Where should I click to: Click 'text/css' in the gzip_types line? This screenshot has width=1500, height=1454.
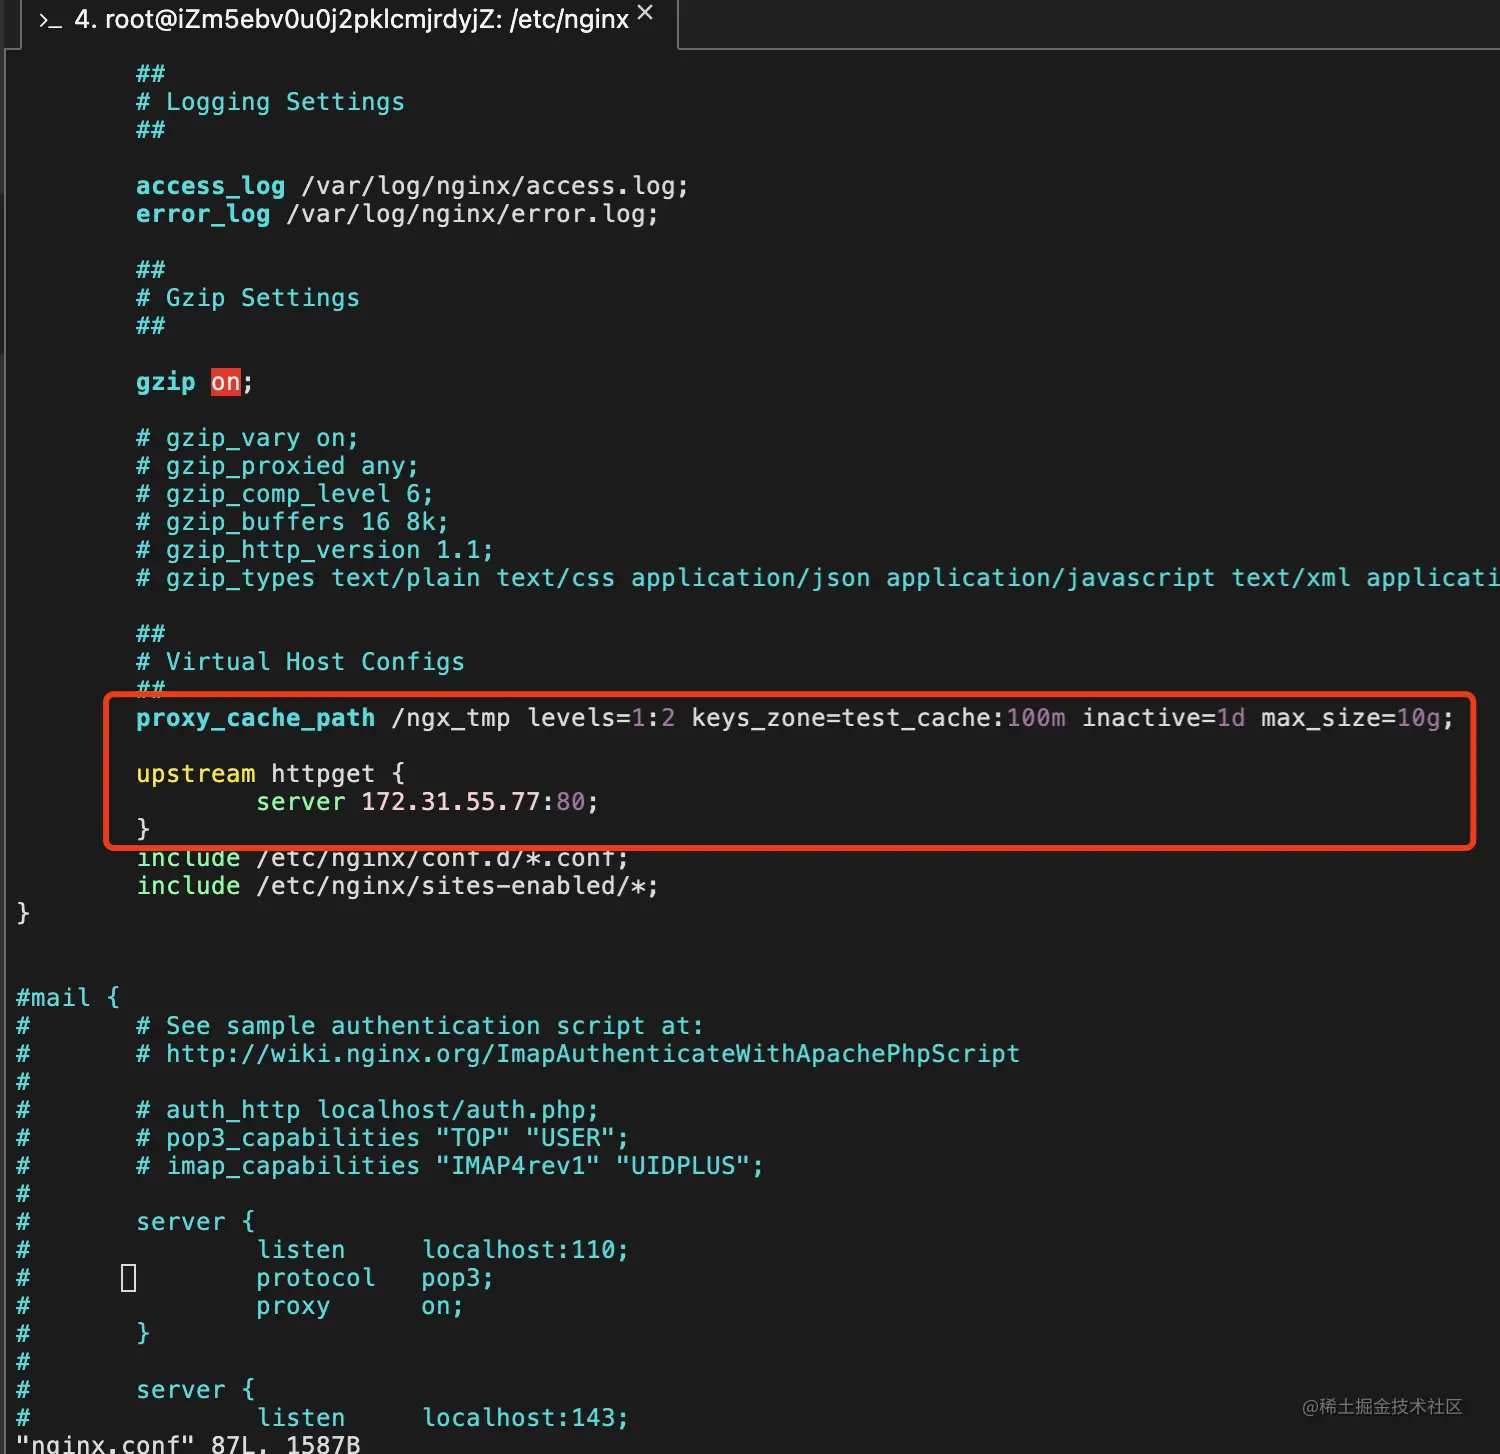(x=556, y=578)
